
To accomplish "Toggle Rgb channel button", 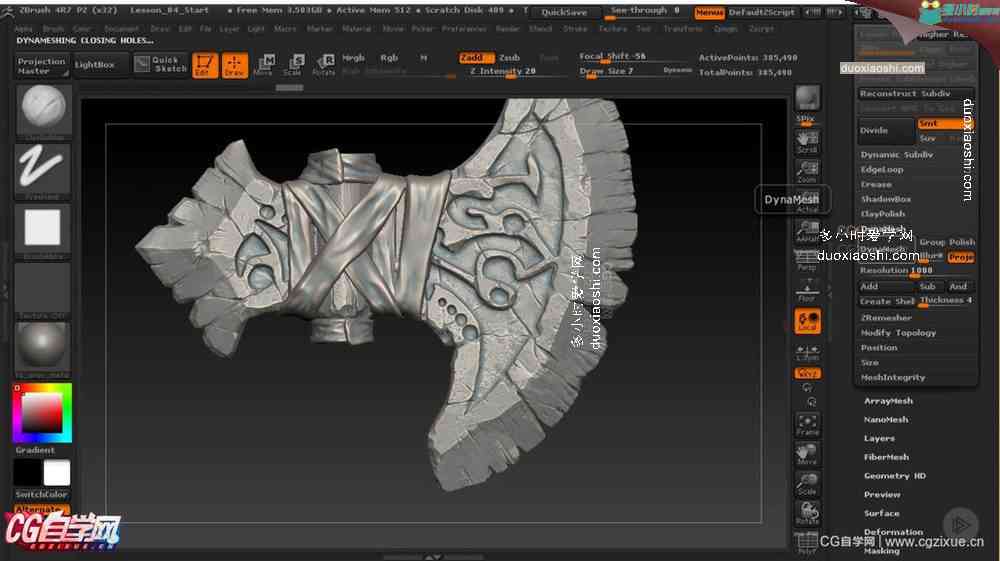I will click(x=389, y=57).
